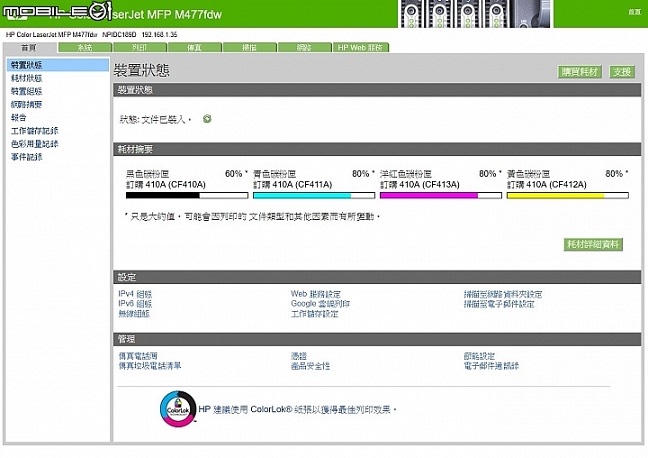This screenshot has height=458, width=648.
Task: Open the 掃描至電子郵件設定 link
Action: click(x=499, y=304)
